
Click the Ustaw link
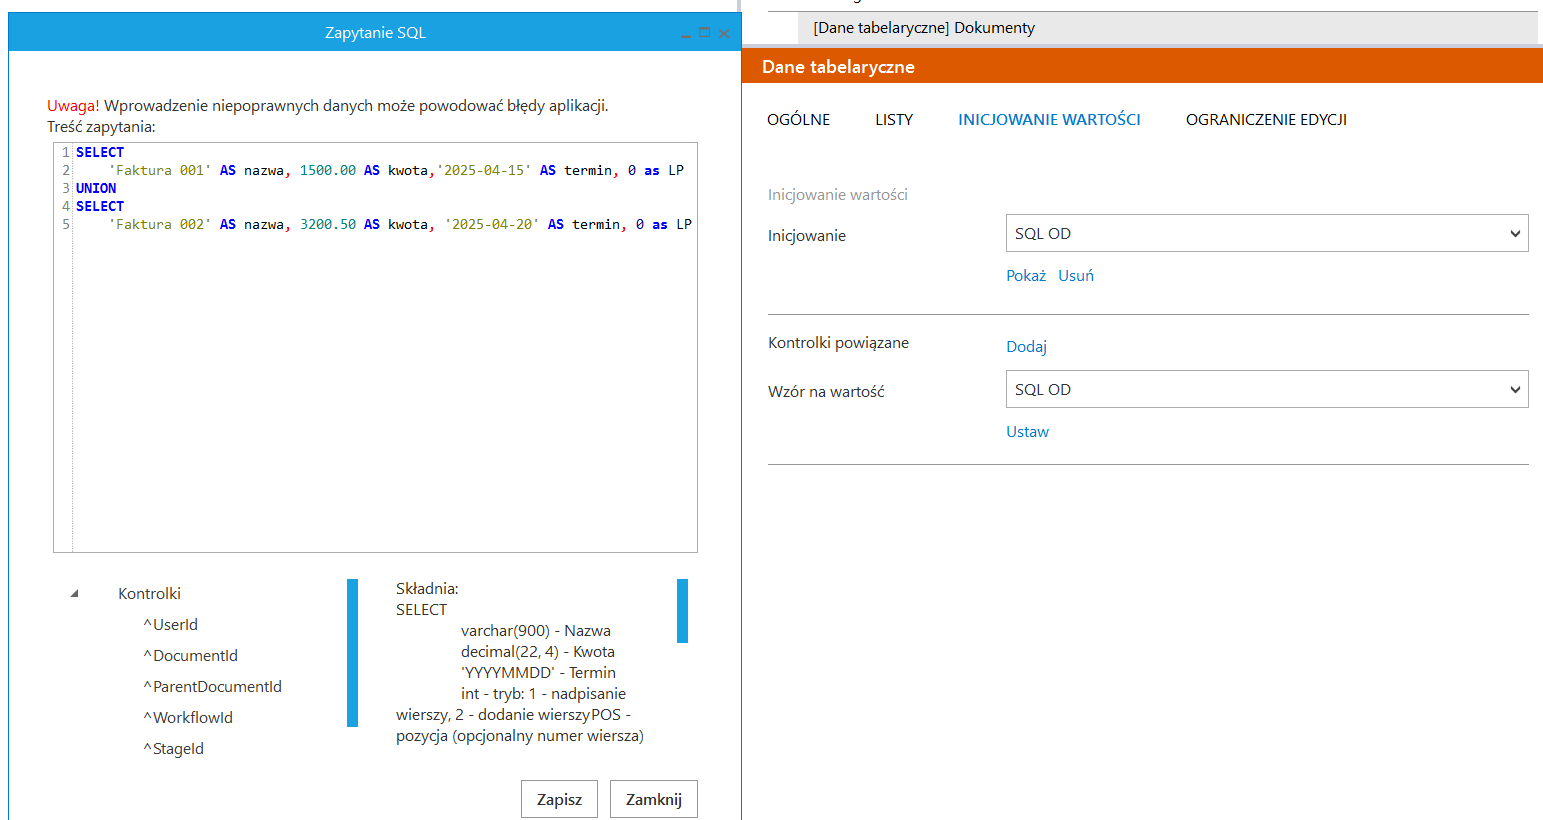click(x=1027, y=432)
